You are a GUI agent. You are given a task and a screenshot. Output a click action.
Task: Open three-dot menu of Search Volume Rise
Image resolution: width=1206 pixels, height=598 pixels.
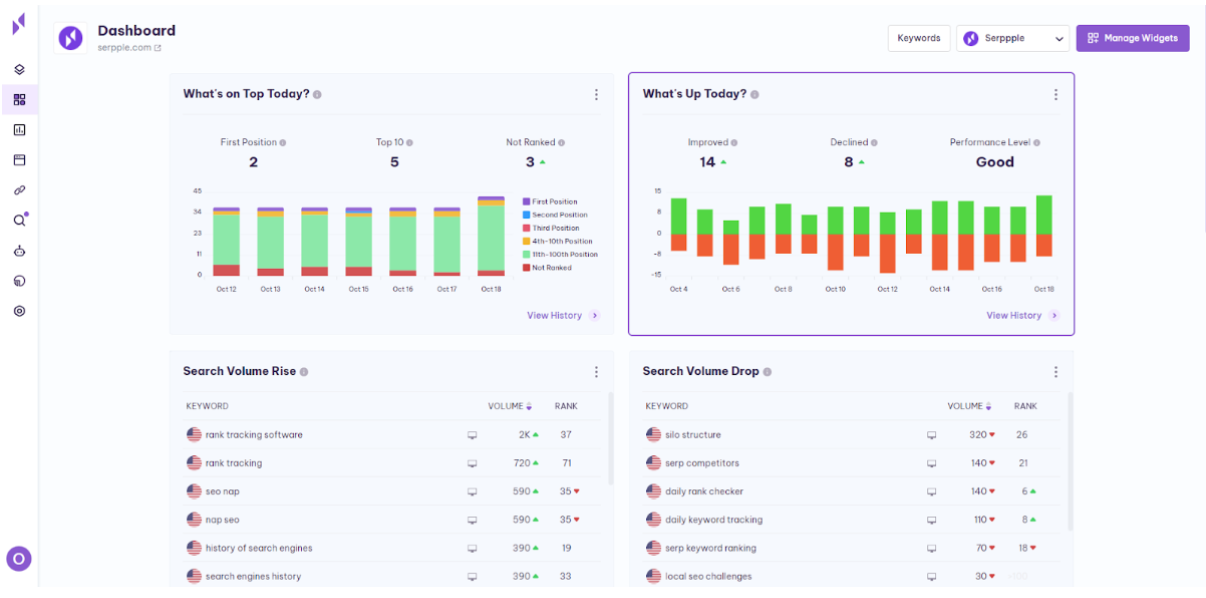pyautogui.click(x=597, y=372)
